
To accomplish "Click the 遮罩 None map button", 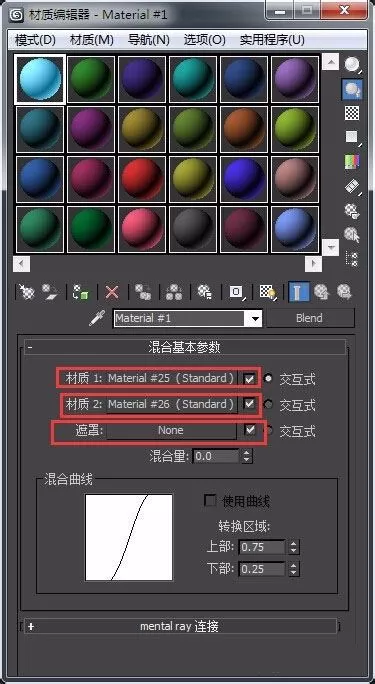I will coord(172,431).
